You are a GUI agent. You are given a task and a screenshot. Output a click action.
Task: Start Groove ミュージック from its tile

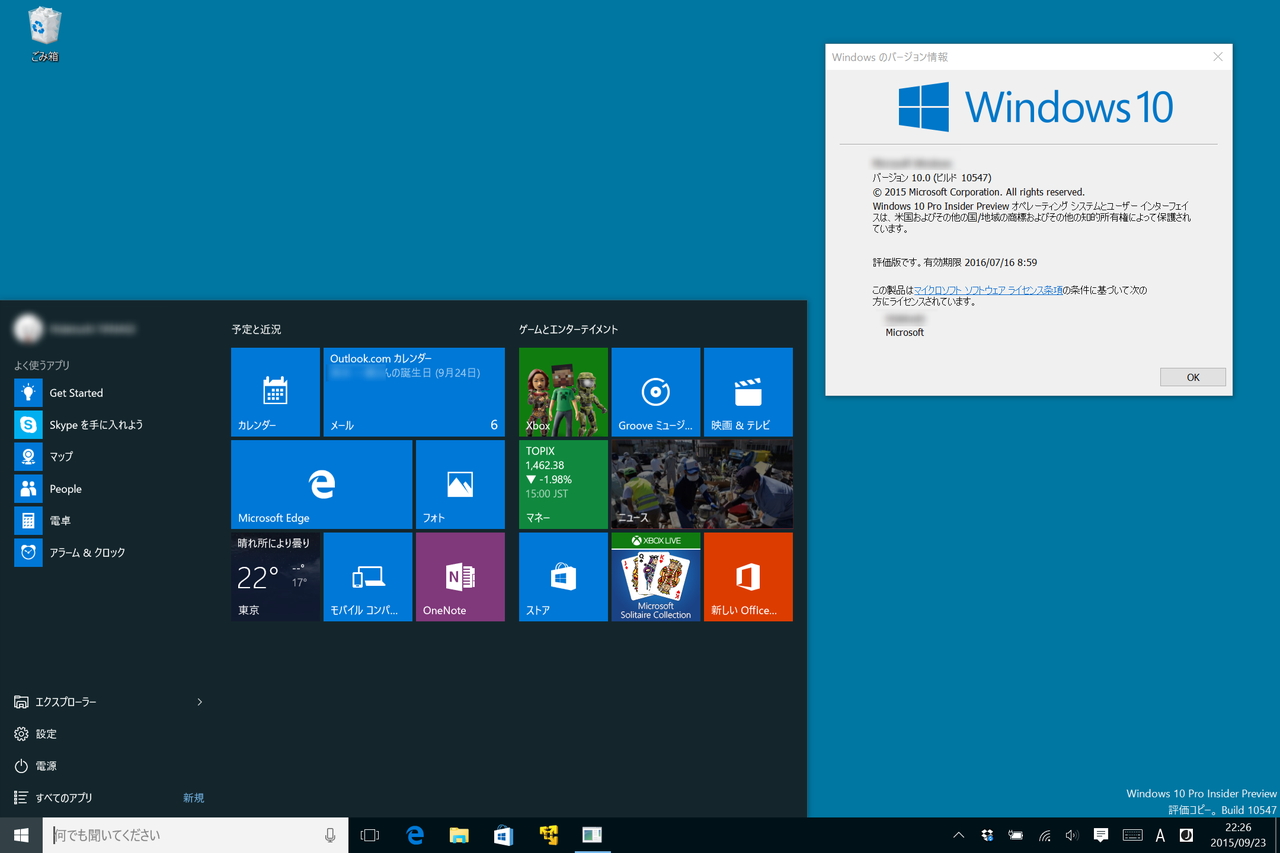click(655, 391)
